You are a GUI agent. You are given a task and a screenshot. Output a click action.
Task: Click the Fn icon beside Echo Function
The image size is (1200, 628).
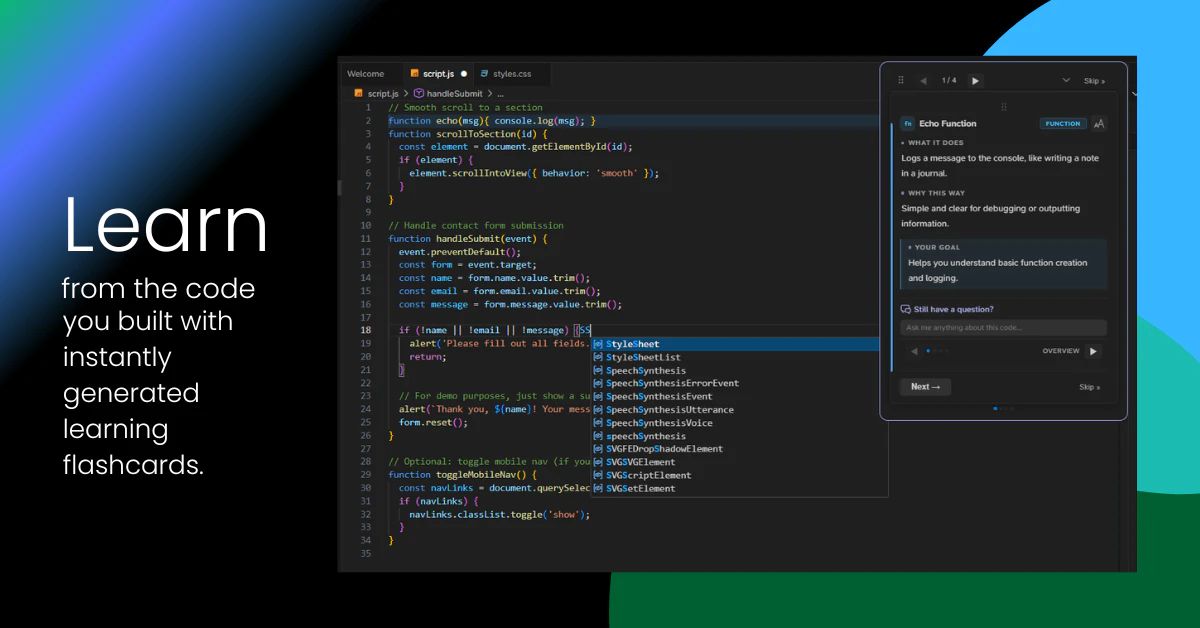908,124
